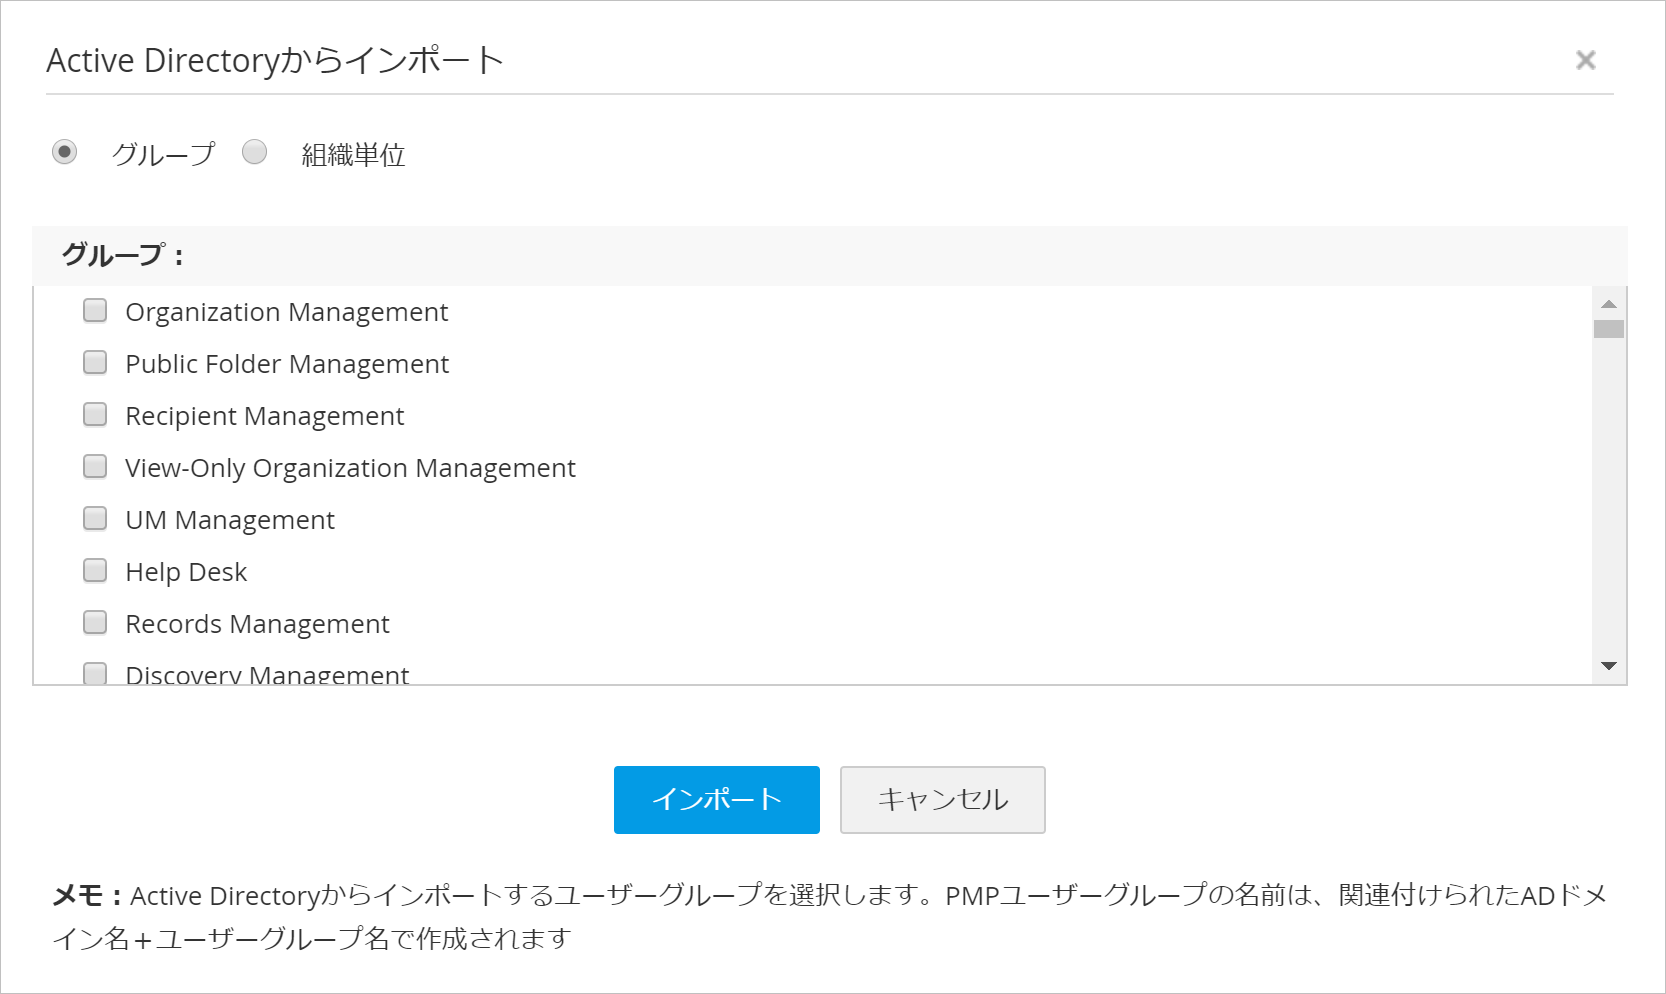Image resolution: width=1666 pixels, height=994 pixels.
Task: Select the Help Desk checkbox
Action: 95,571
